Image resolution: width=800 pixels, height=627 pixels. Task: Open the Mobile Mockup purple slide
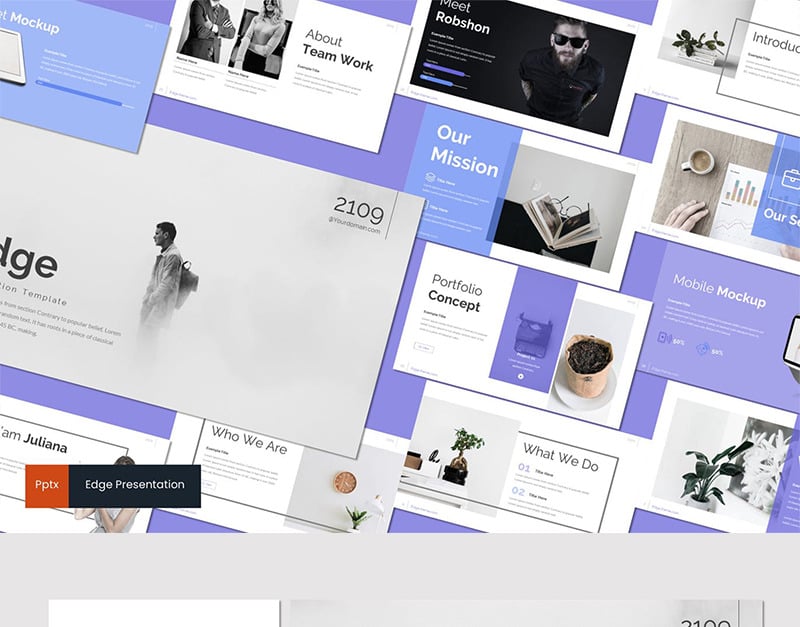(x=719, y=327)
